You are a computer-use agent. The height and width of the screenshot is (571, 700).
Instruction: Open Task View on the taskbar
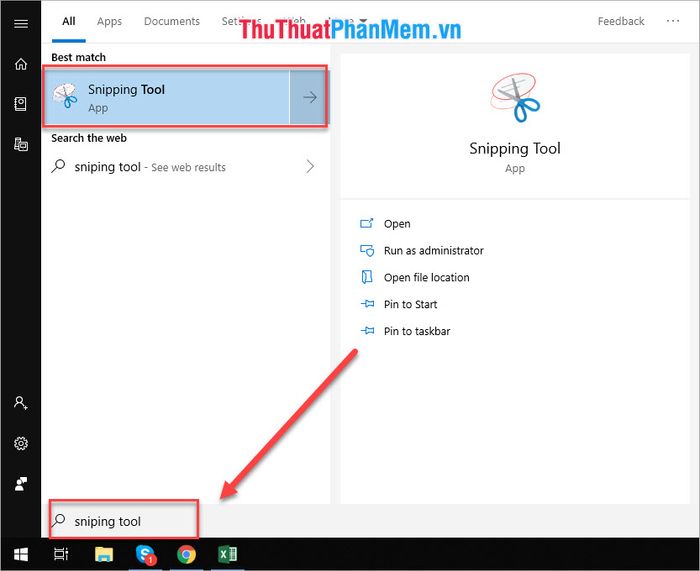pyautogui.click(x=61, y=554)
